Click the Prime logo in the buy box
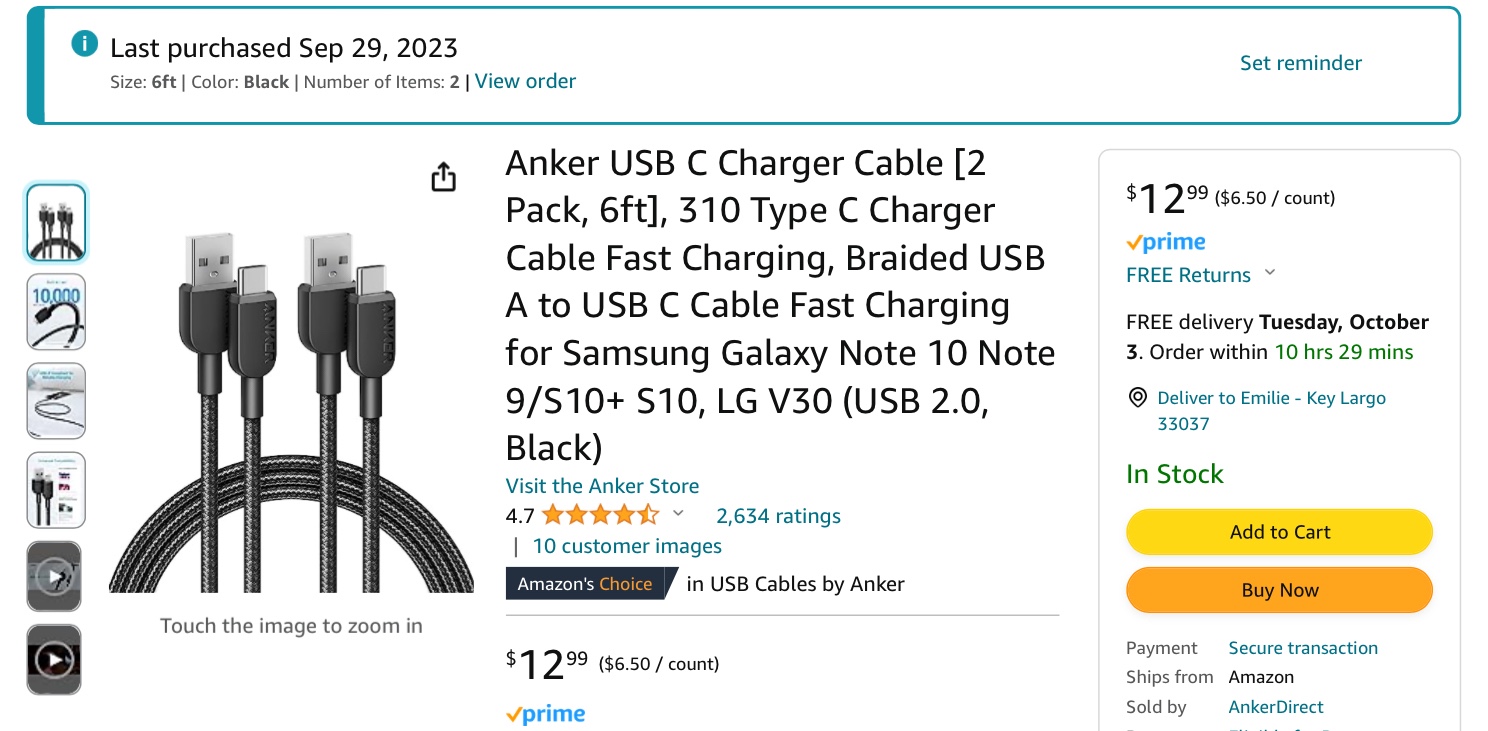Image resolution: width=1488 pixels, height=731 pixels. tap(1165, 243)
